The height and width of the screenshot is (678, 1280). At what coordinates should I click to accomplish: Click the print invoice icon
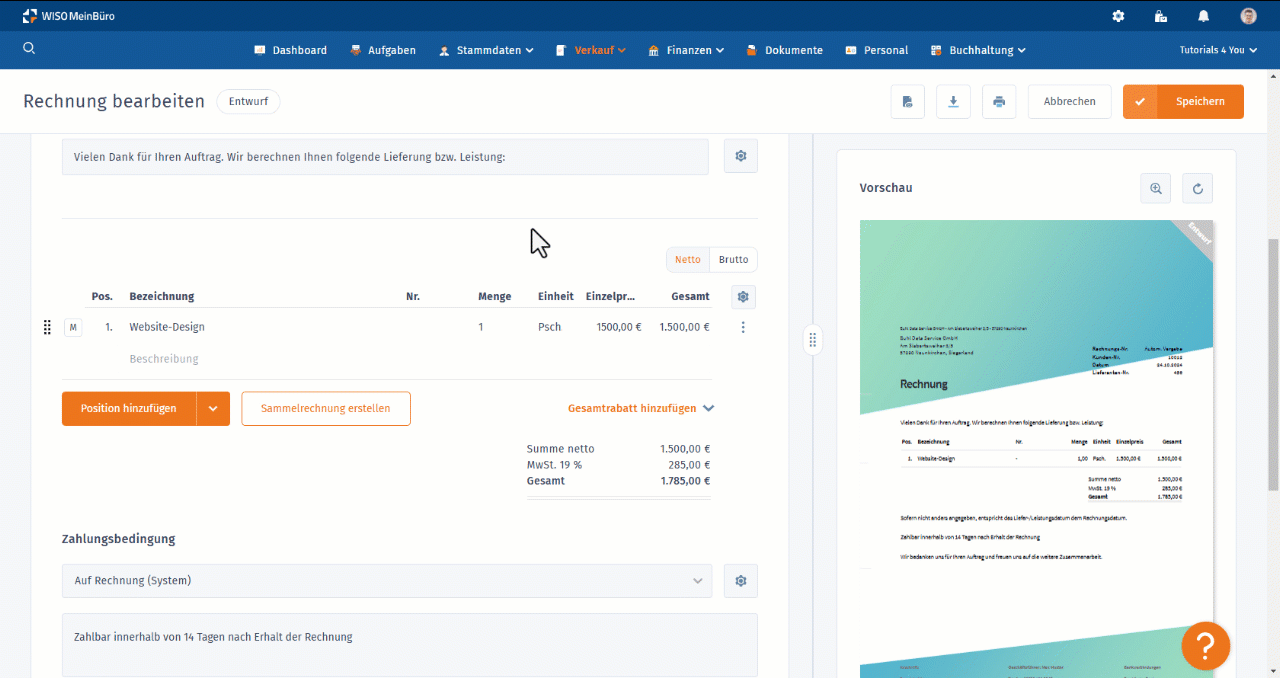tap(999, 102)
